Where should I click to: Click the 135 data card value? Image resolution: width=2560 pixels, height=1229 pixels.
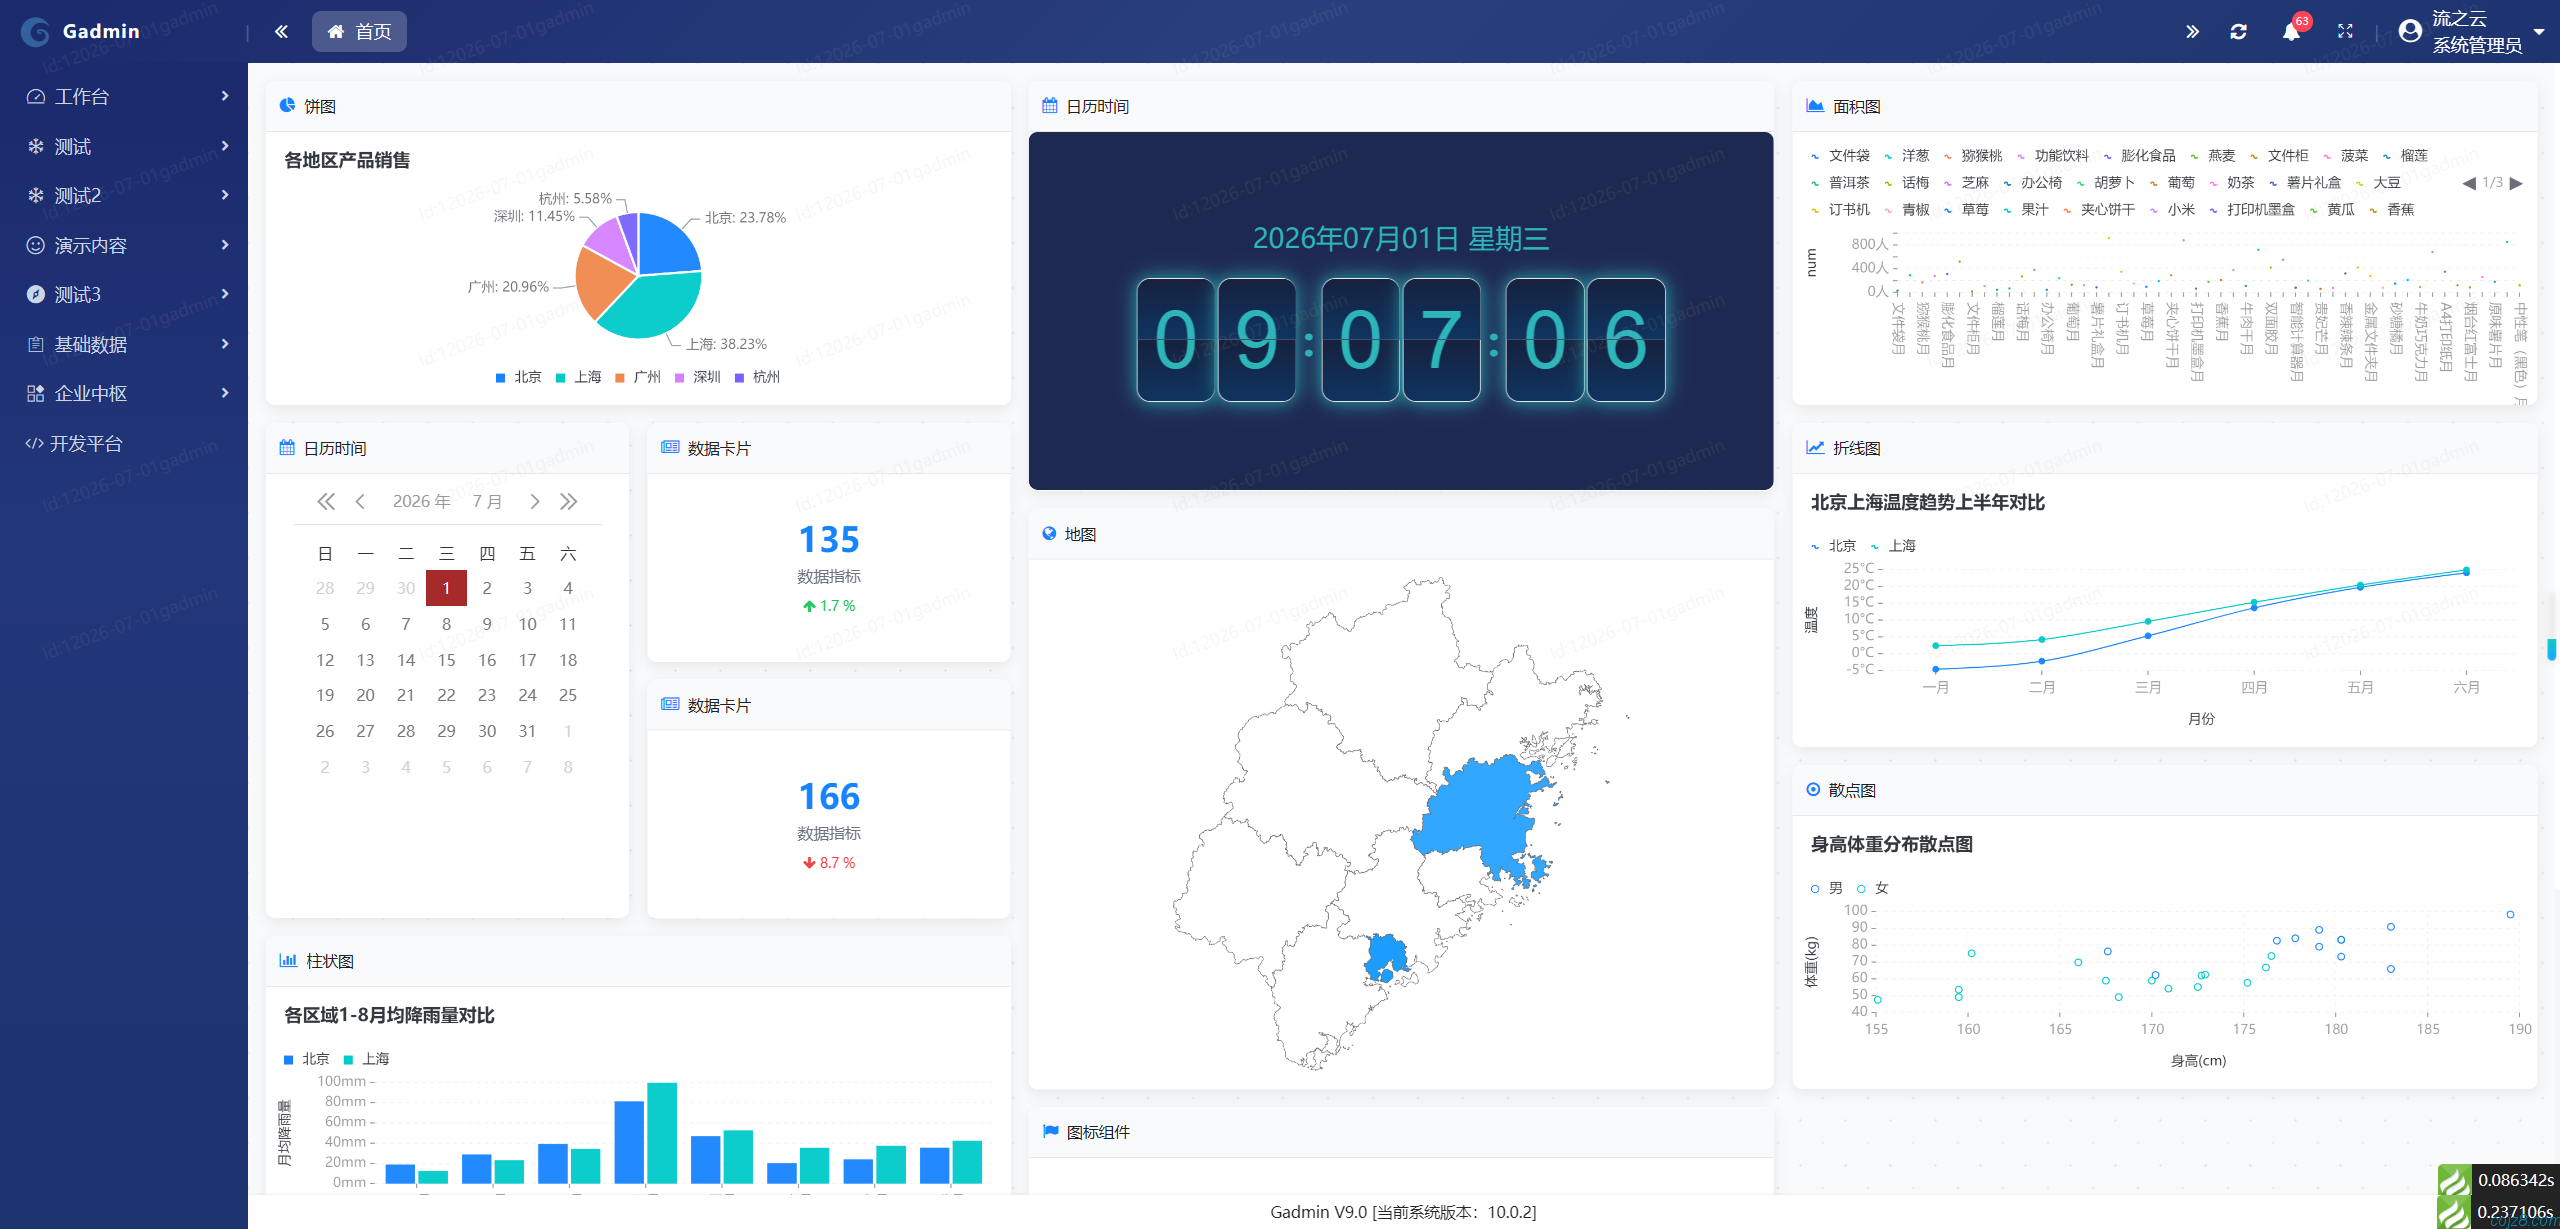pos(829,540)
